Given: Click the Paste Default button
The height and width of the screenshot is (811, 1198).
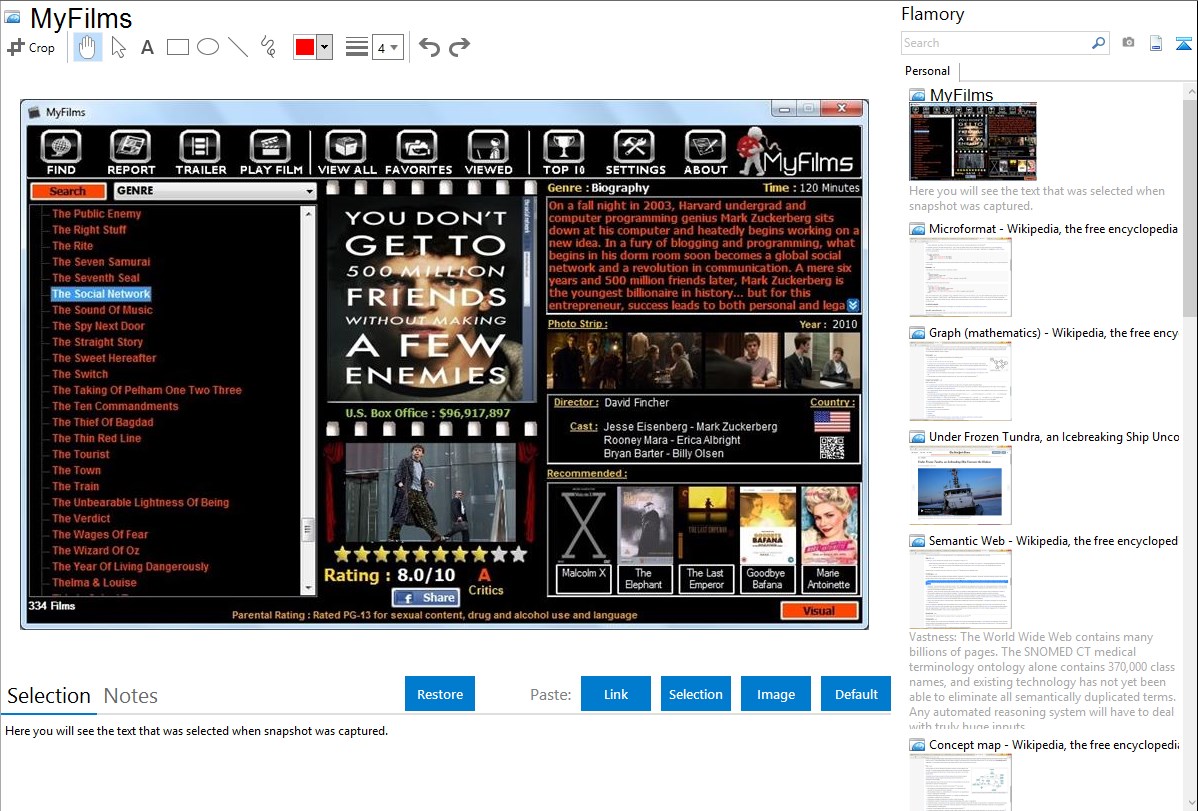Looking at the screenshot, I should click(856, 694).
